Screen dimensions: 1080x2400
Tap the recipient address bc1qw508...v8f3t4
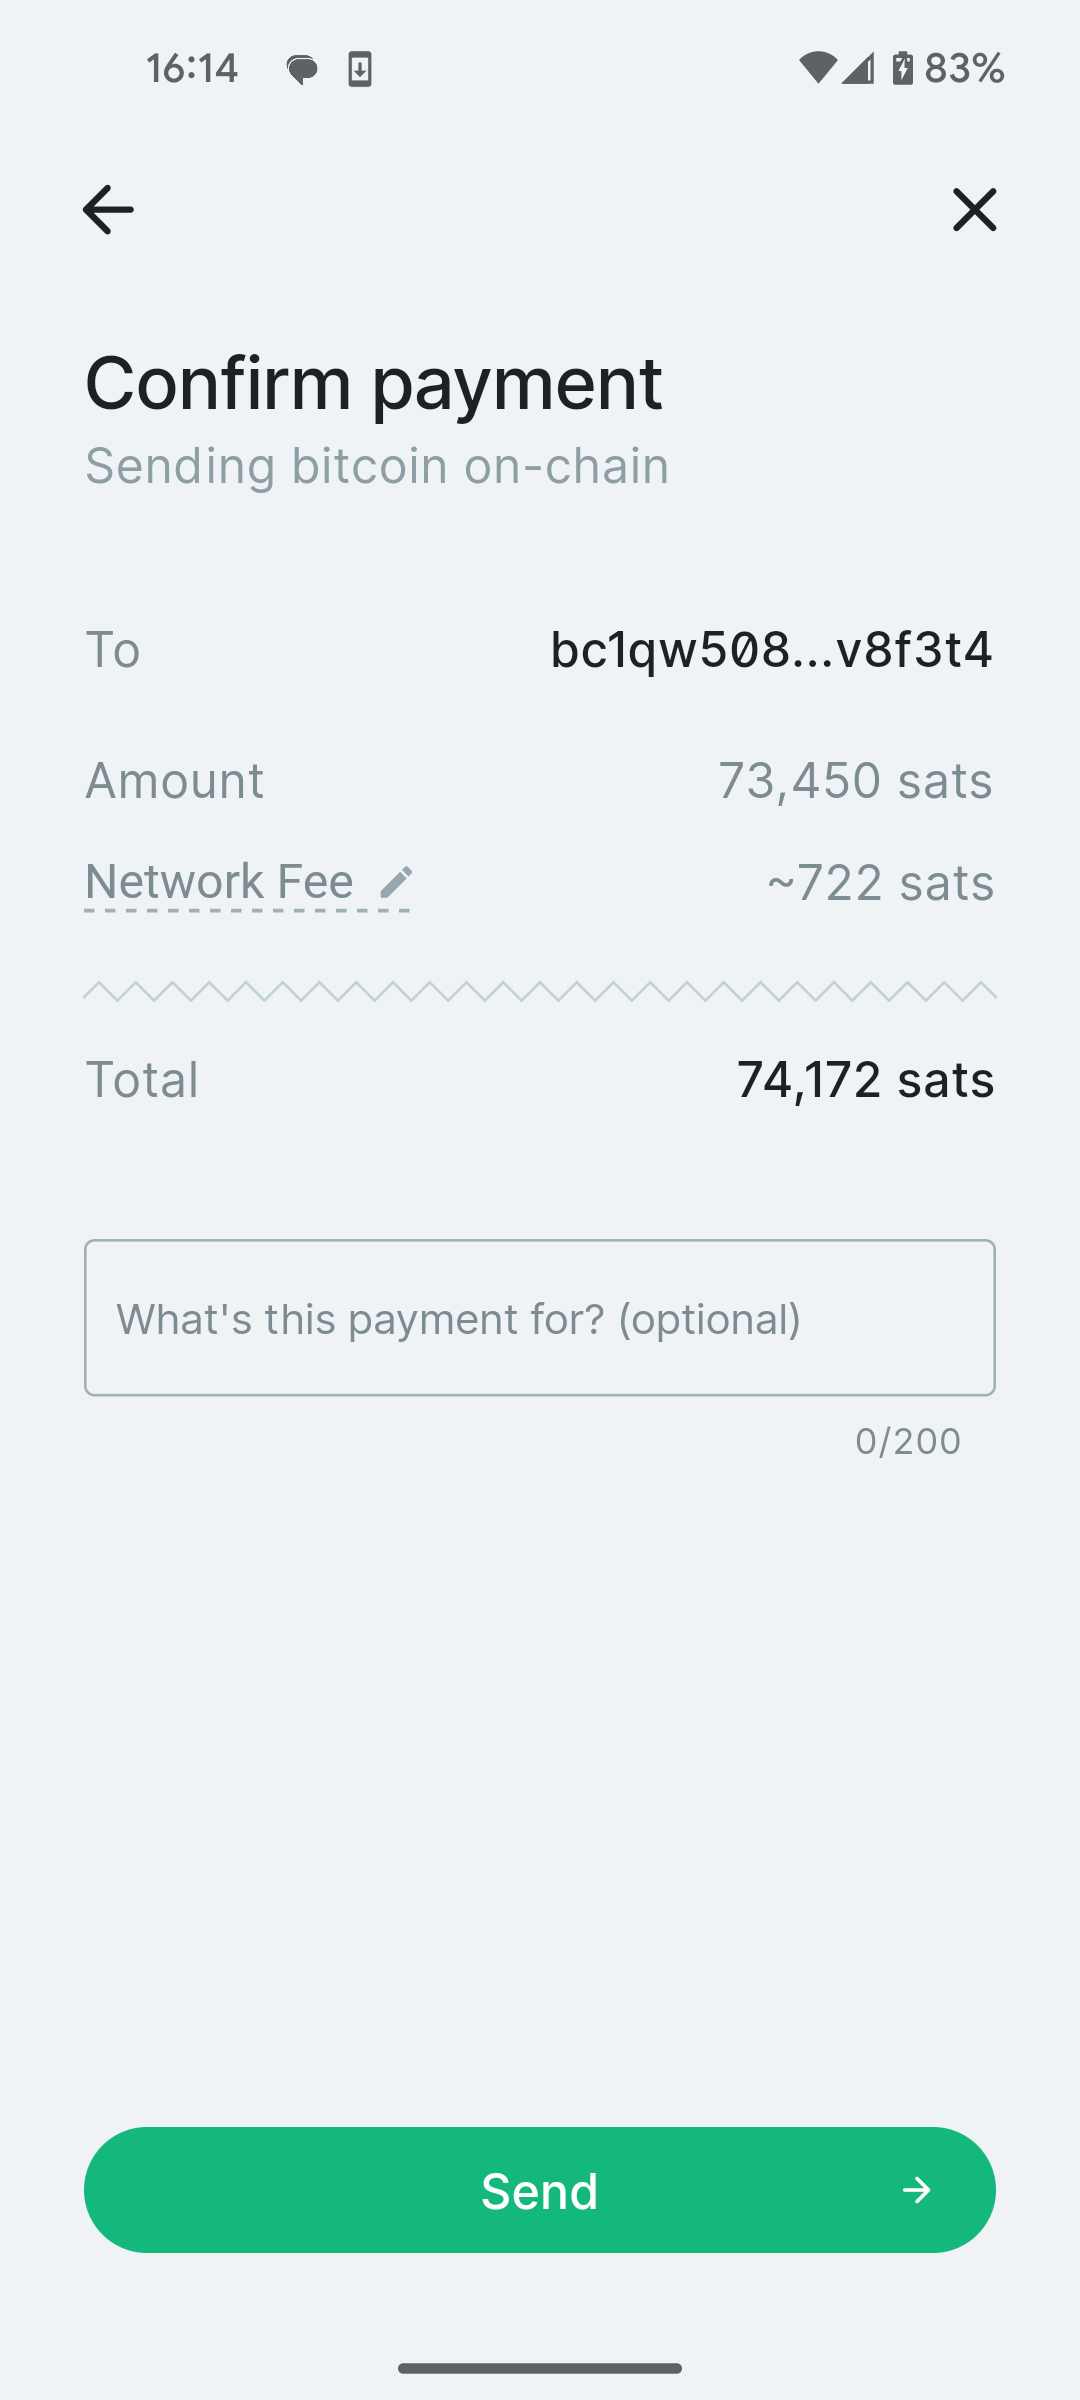pyautogui.click(x=771, y=650)
